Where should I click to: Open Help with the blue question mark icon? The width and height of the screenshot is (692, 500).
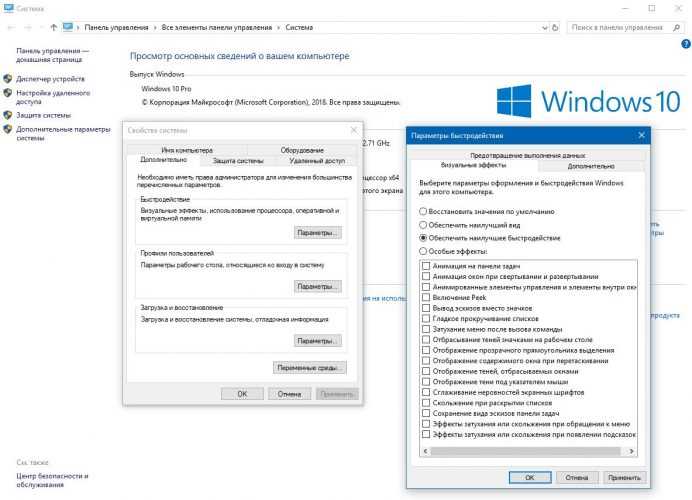click(x=686, y=44)
